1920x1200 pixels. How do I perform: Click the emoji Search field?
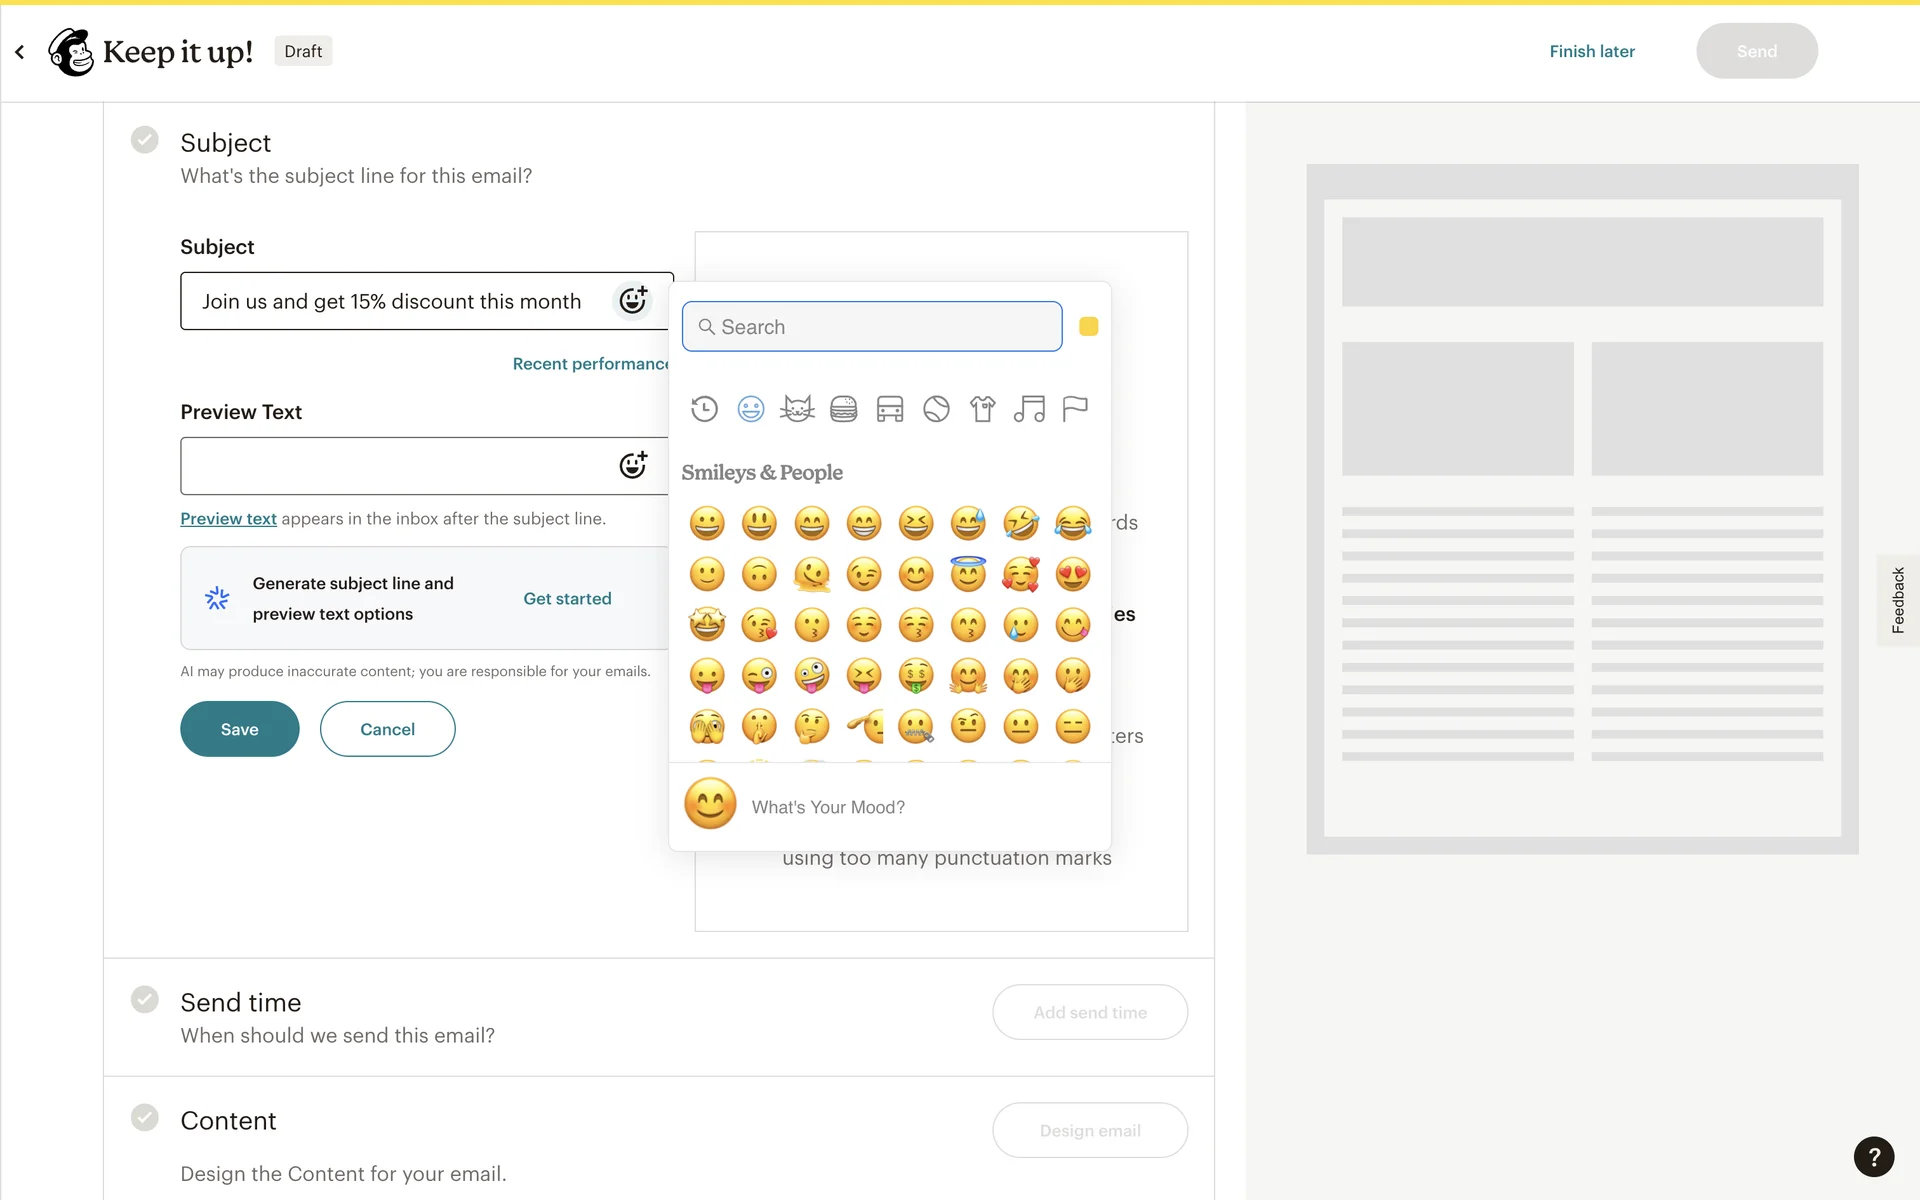coord(872,327)
